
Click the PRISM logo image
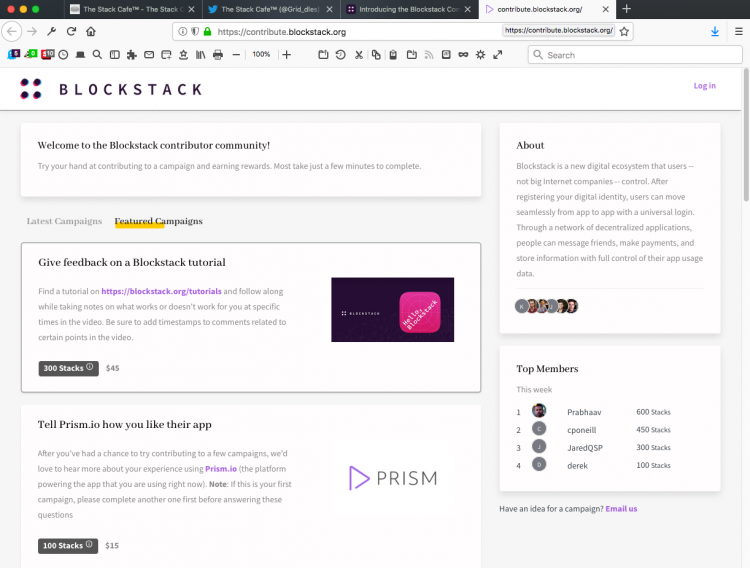[x=393, y=478]
